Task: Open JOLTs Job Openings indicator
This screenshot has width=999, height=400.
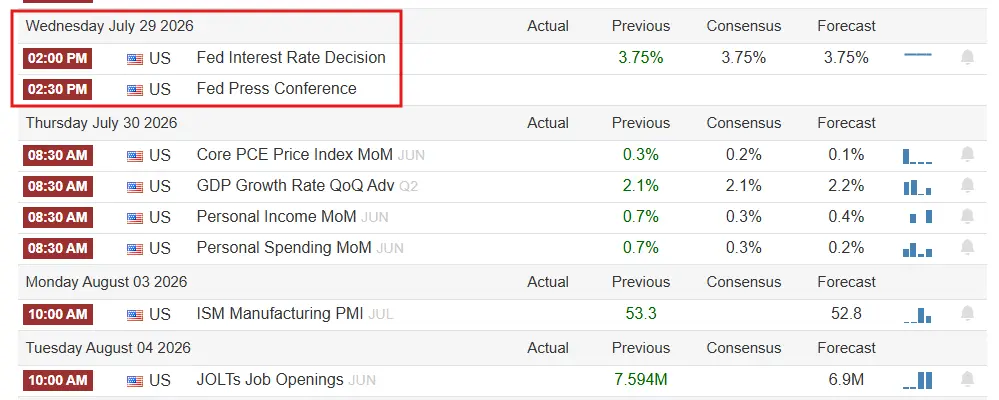Action: (270, 380)
